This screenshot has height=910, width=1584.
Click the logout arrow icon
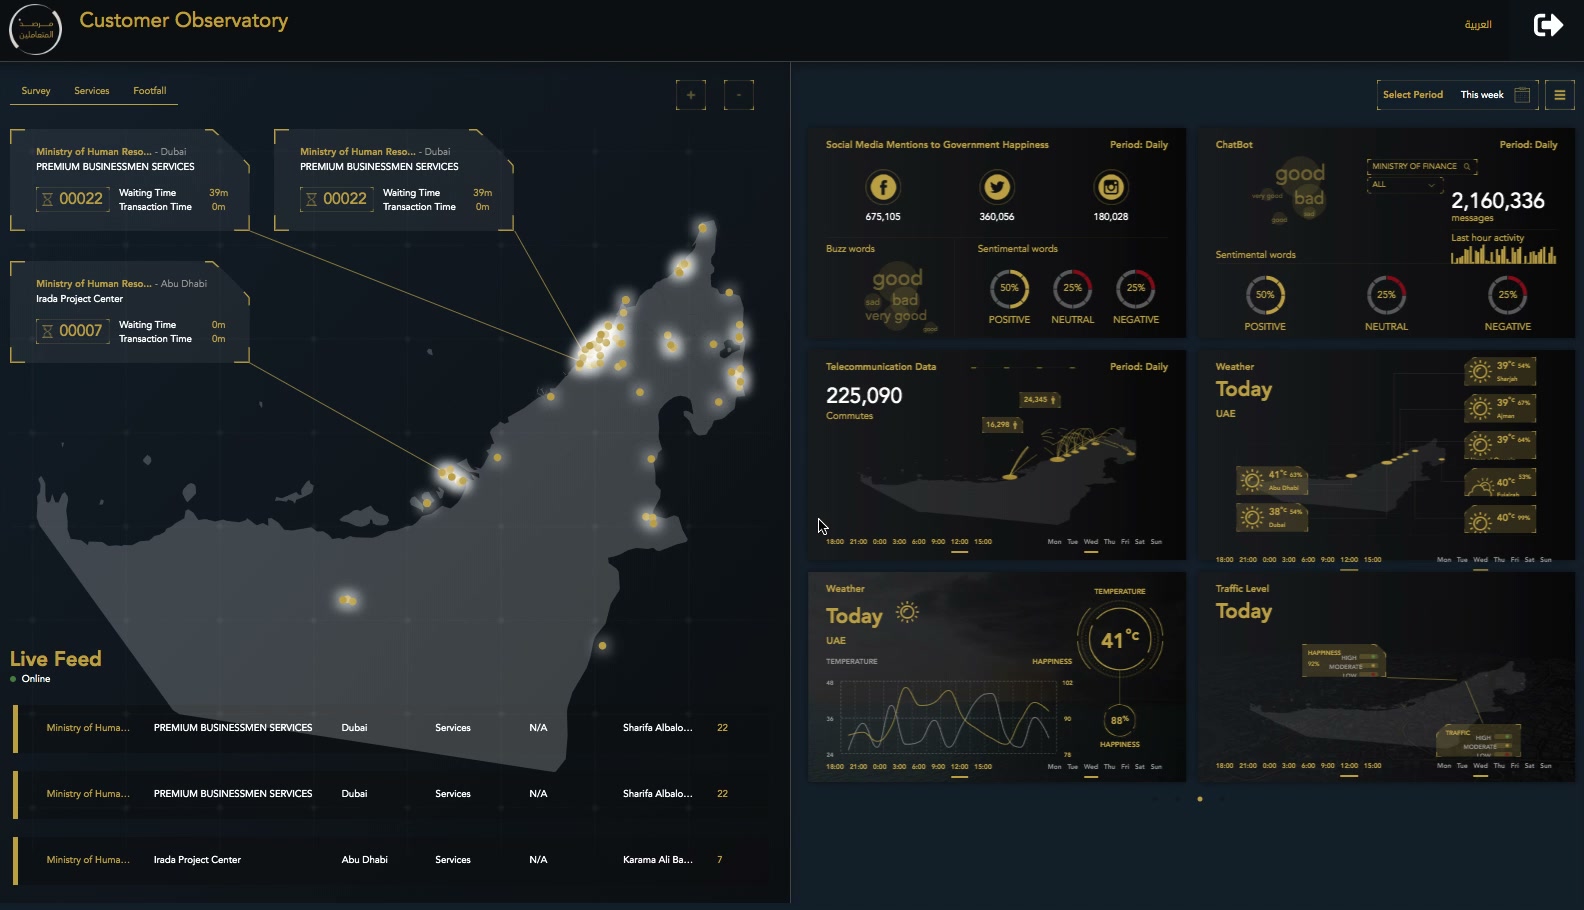tap(1547, 25)
